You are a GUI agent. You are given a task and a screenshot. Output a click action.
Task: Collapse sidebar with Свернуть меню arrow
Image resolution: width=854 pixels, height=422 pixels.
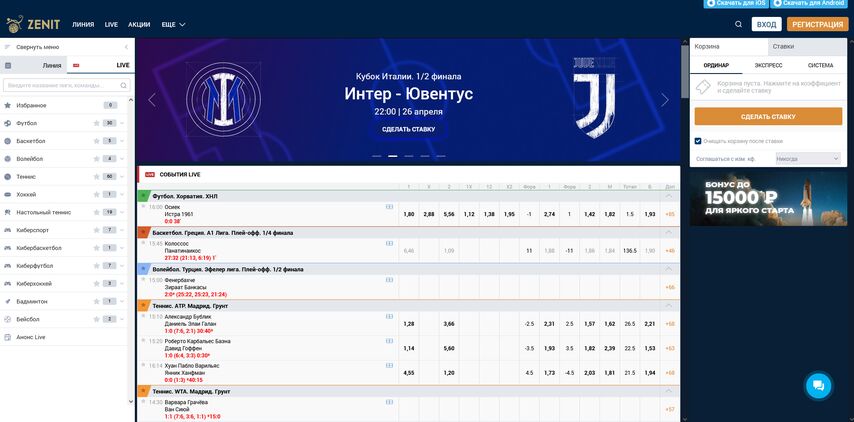126,47
